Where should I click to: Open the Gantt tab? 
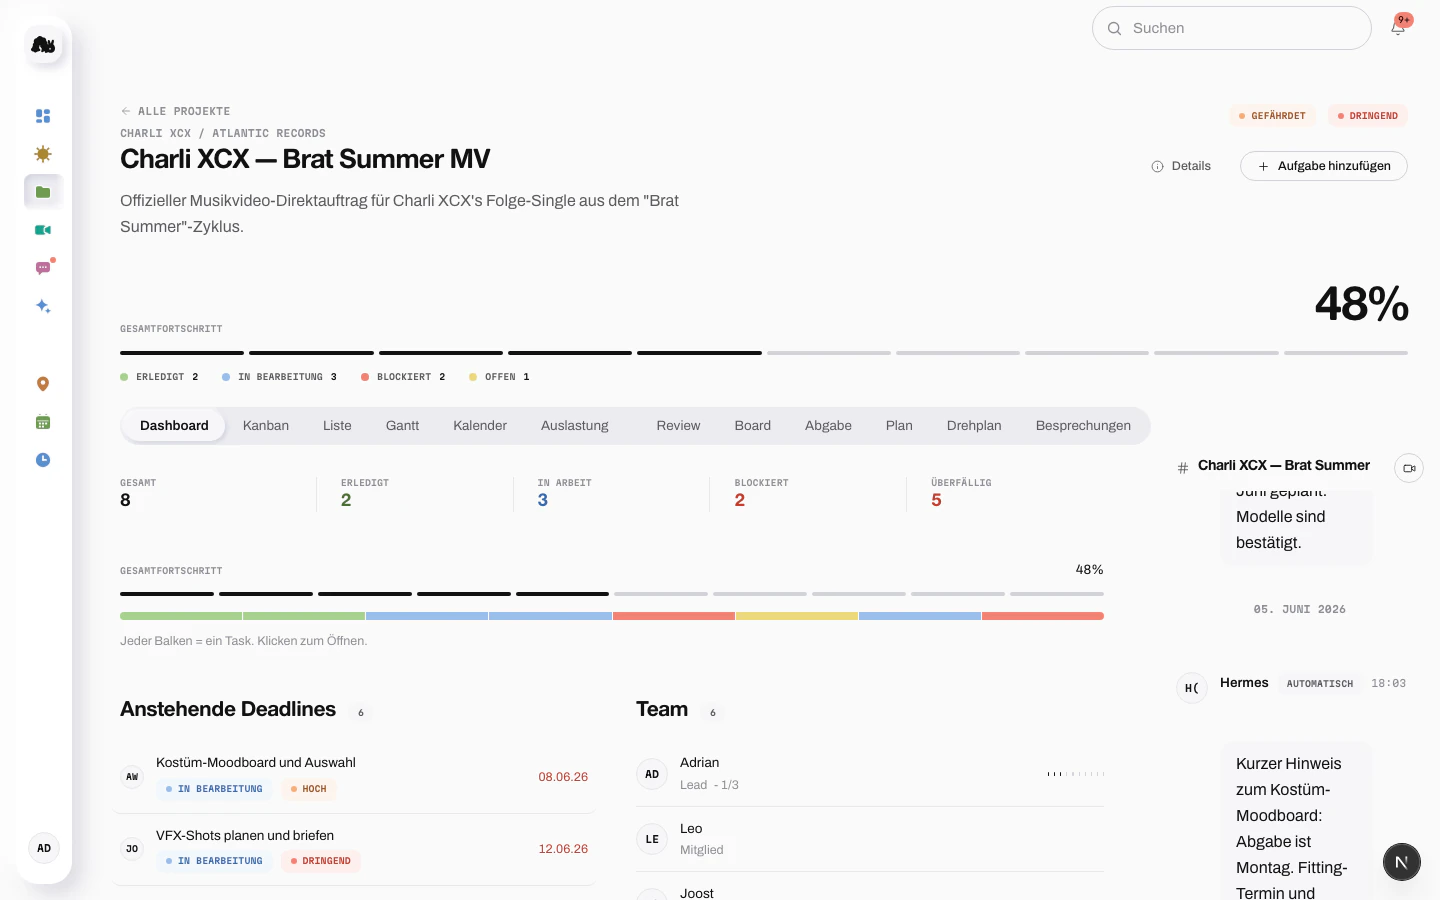[x=402, y=425]
